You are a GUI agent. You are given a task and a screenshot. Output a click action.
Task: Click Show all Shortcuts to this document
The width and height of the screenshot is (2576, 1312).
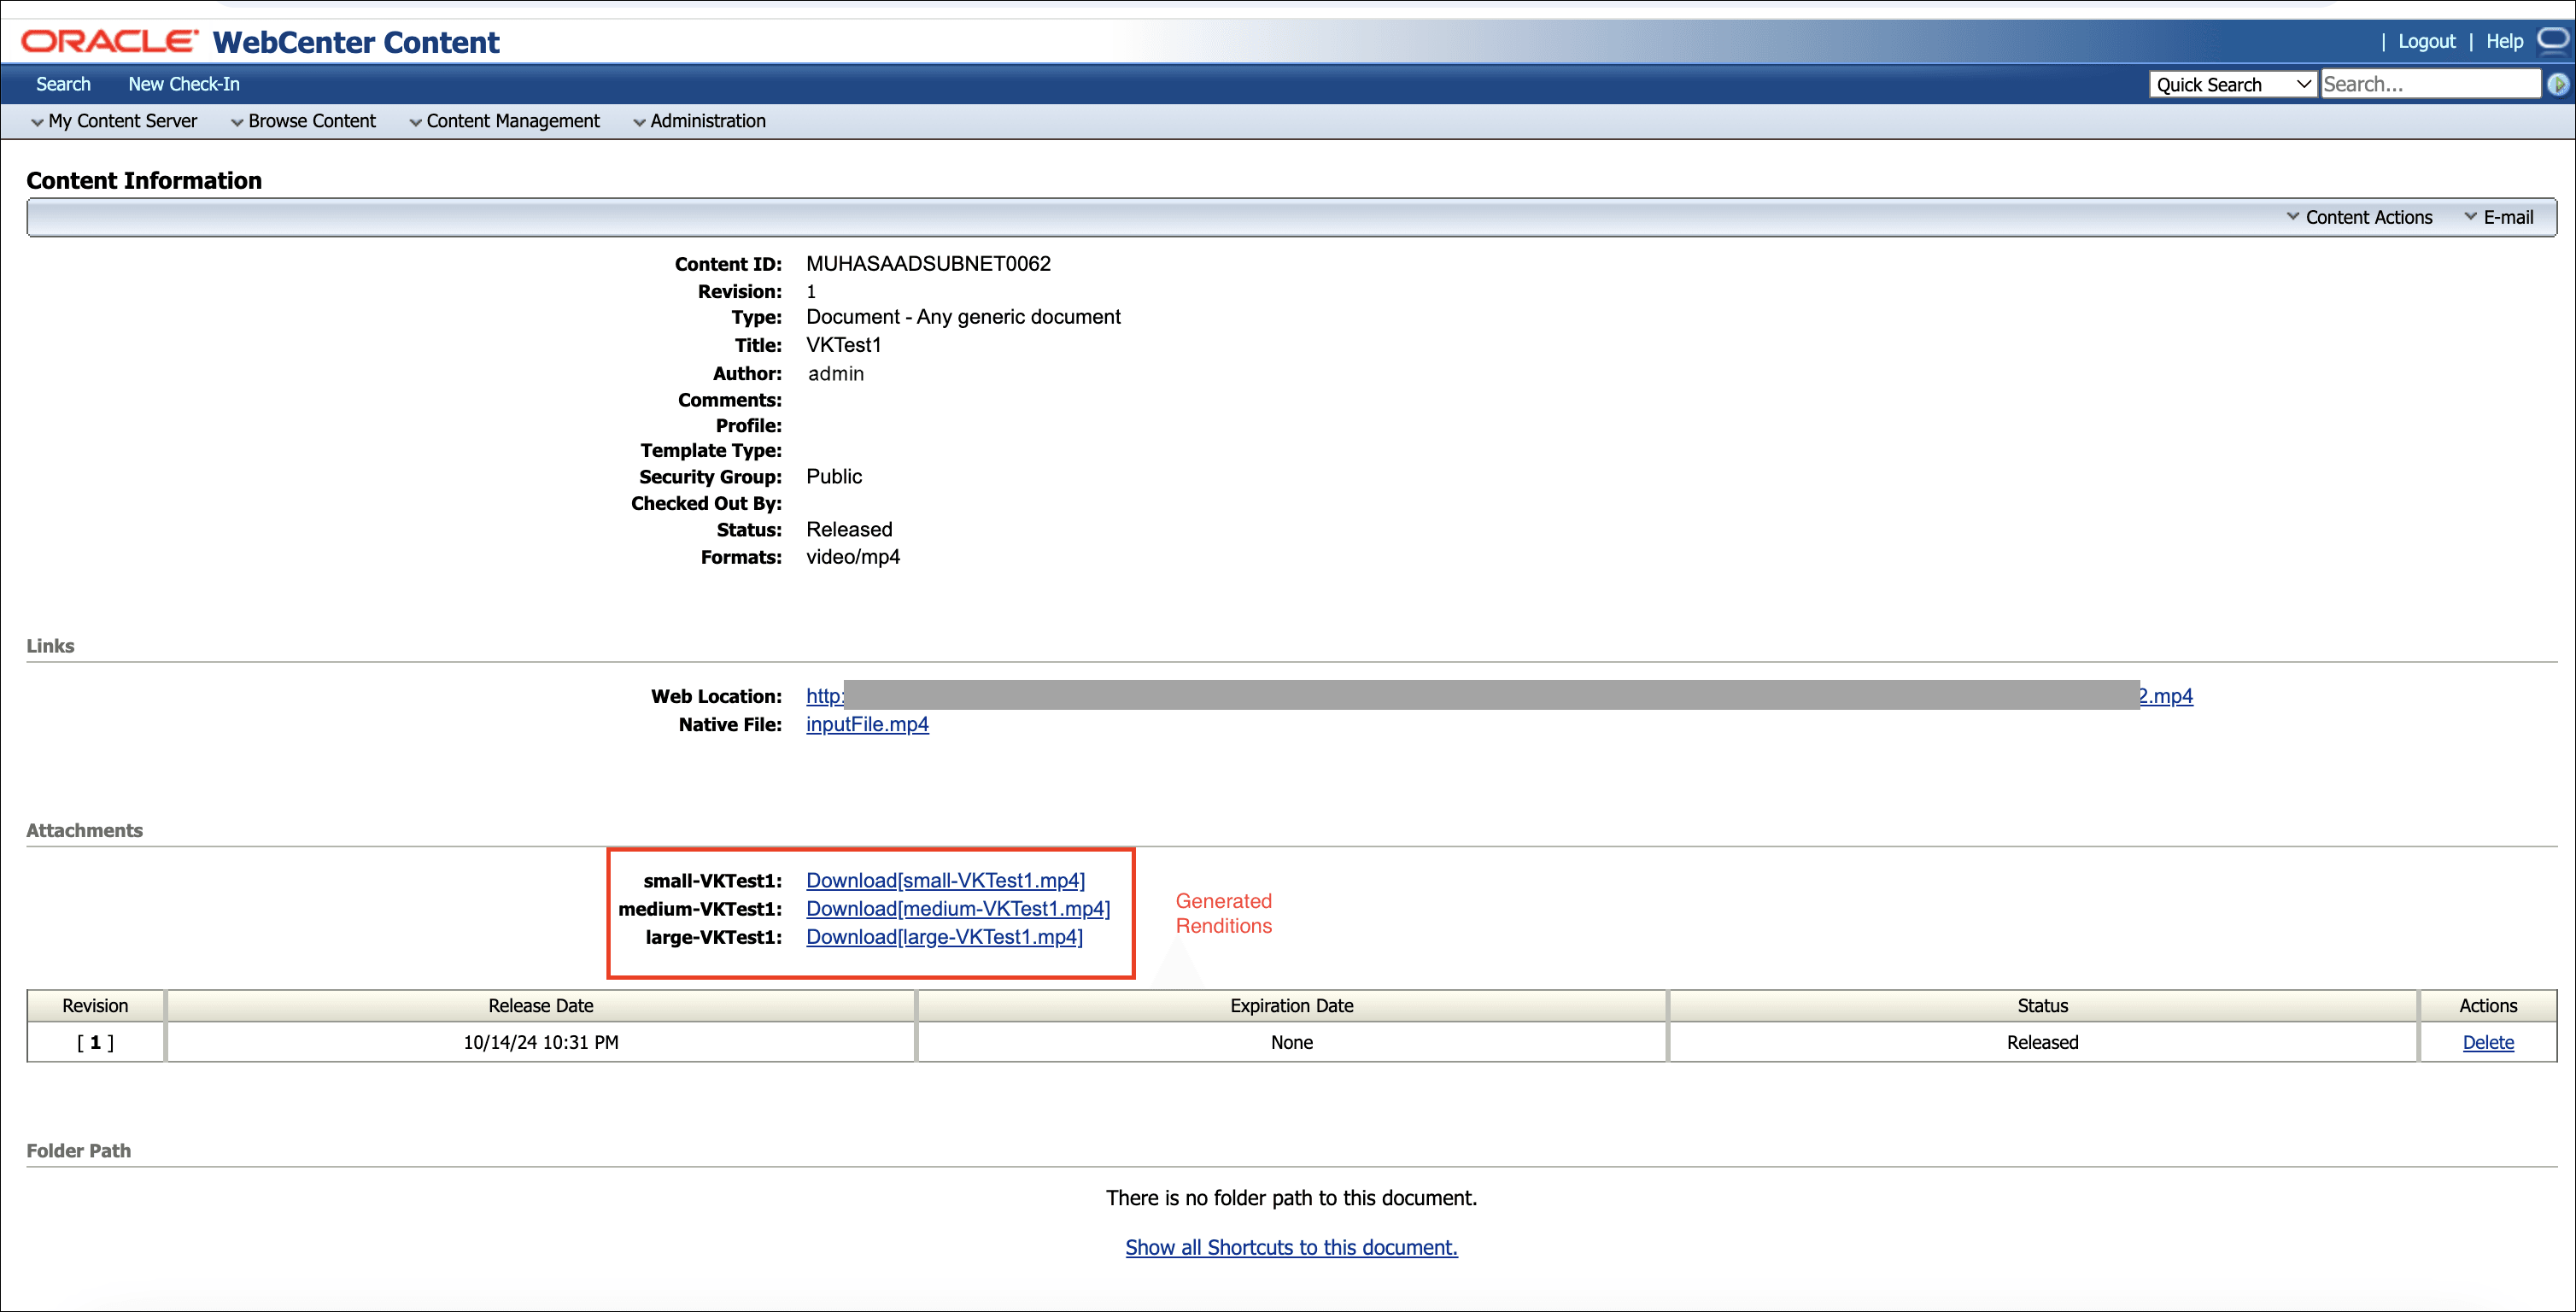[1291, 1247]
